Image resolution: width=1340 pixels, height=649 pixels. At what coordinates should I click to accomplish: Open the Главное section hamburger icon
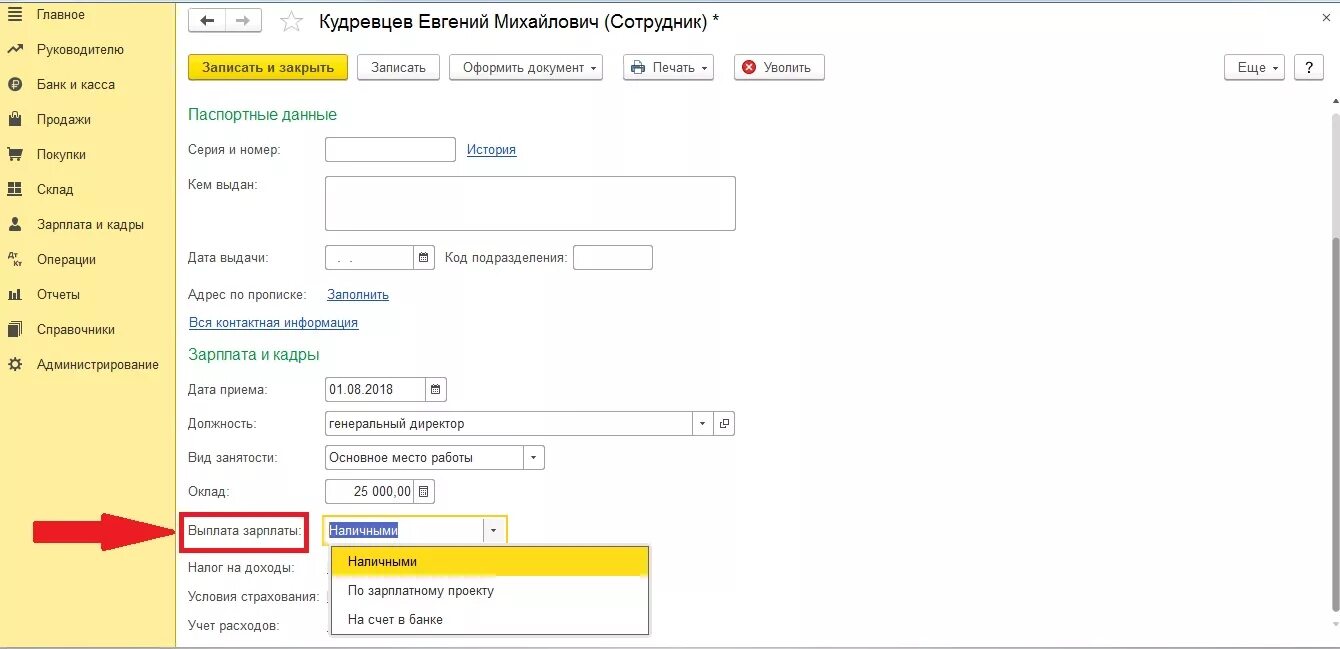[14, 15]
